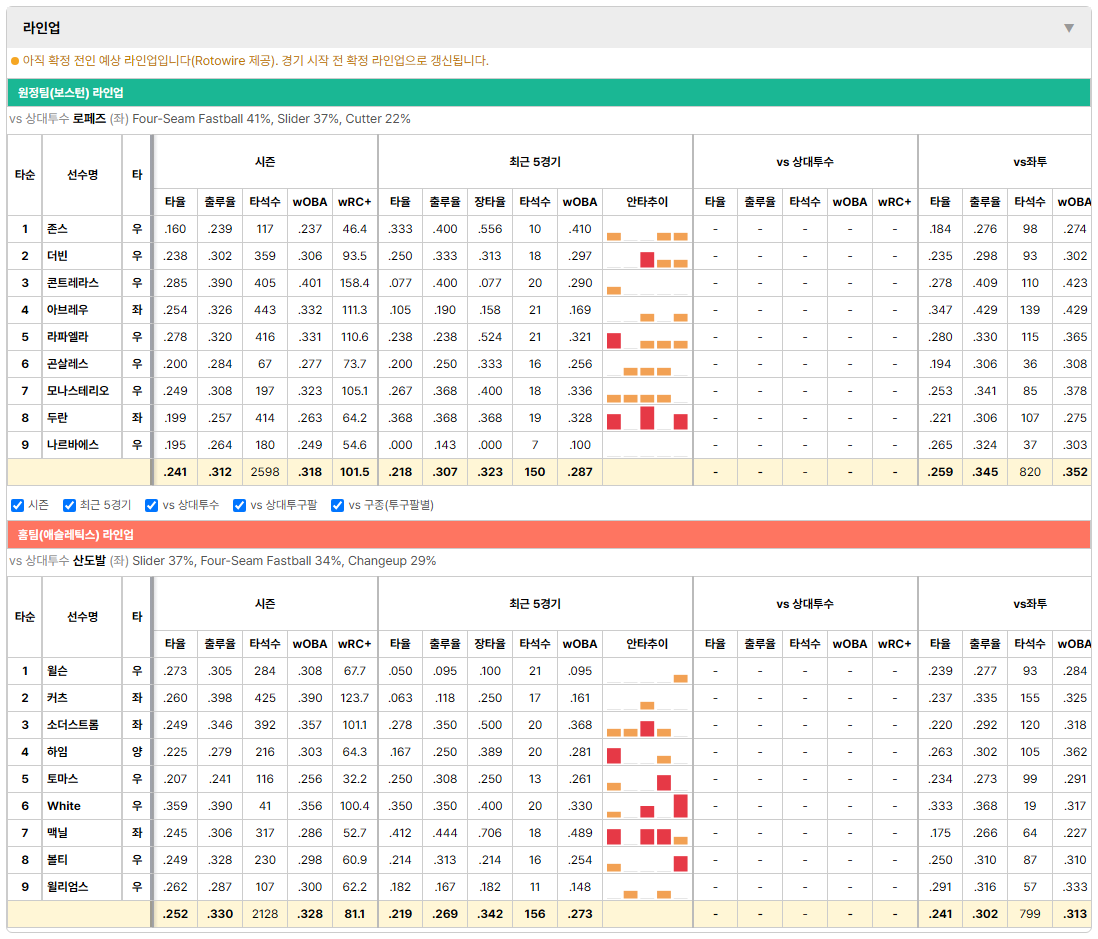Toggle the vs 상대투수 checkbox

click(151, 506)
